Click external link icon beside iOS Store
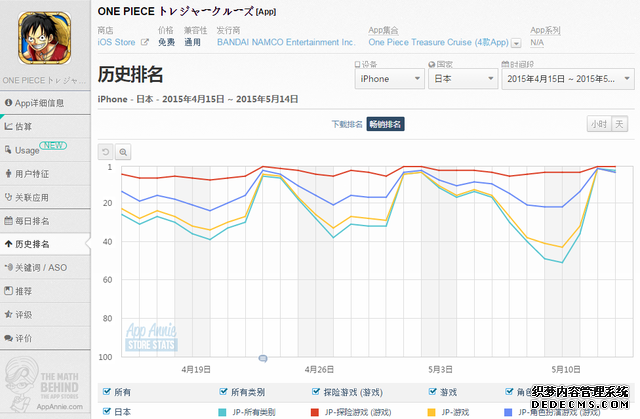This screenshot has width=640, height=419. click(x=144, y=42)
